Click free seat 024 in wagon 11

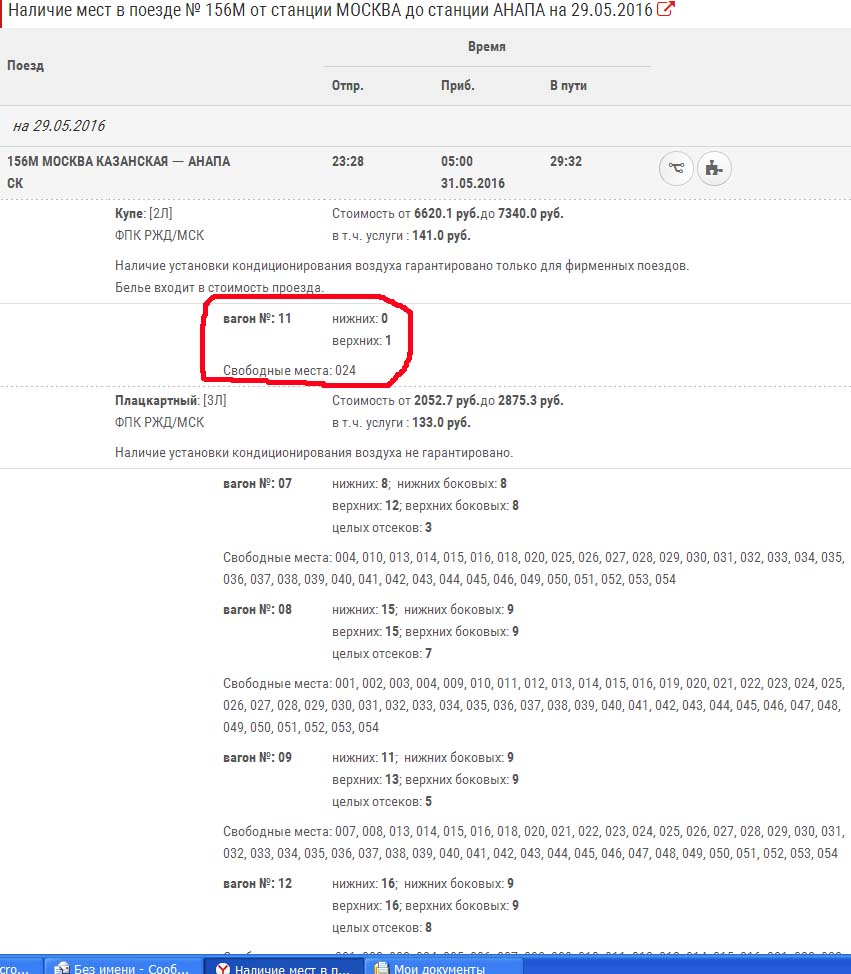[345, 371]
